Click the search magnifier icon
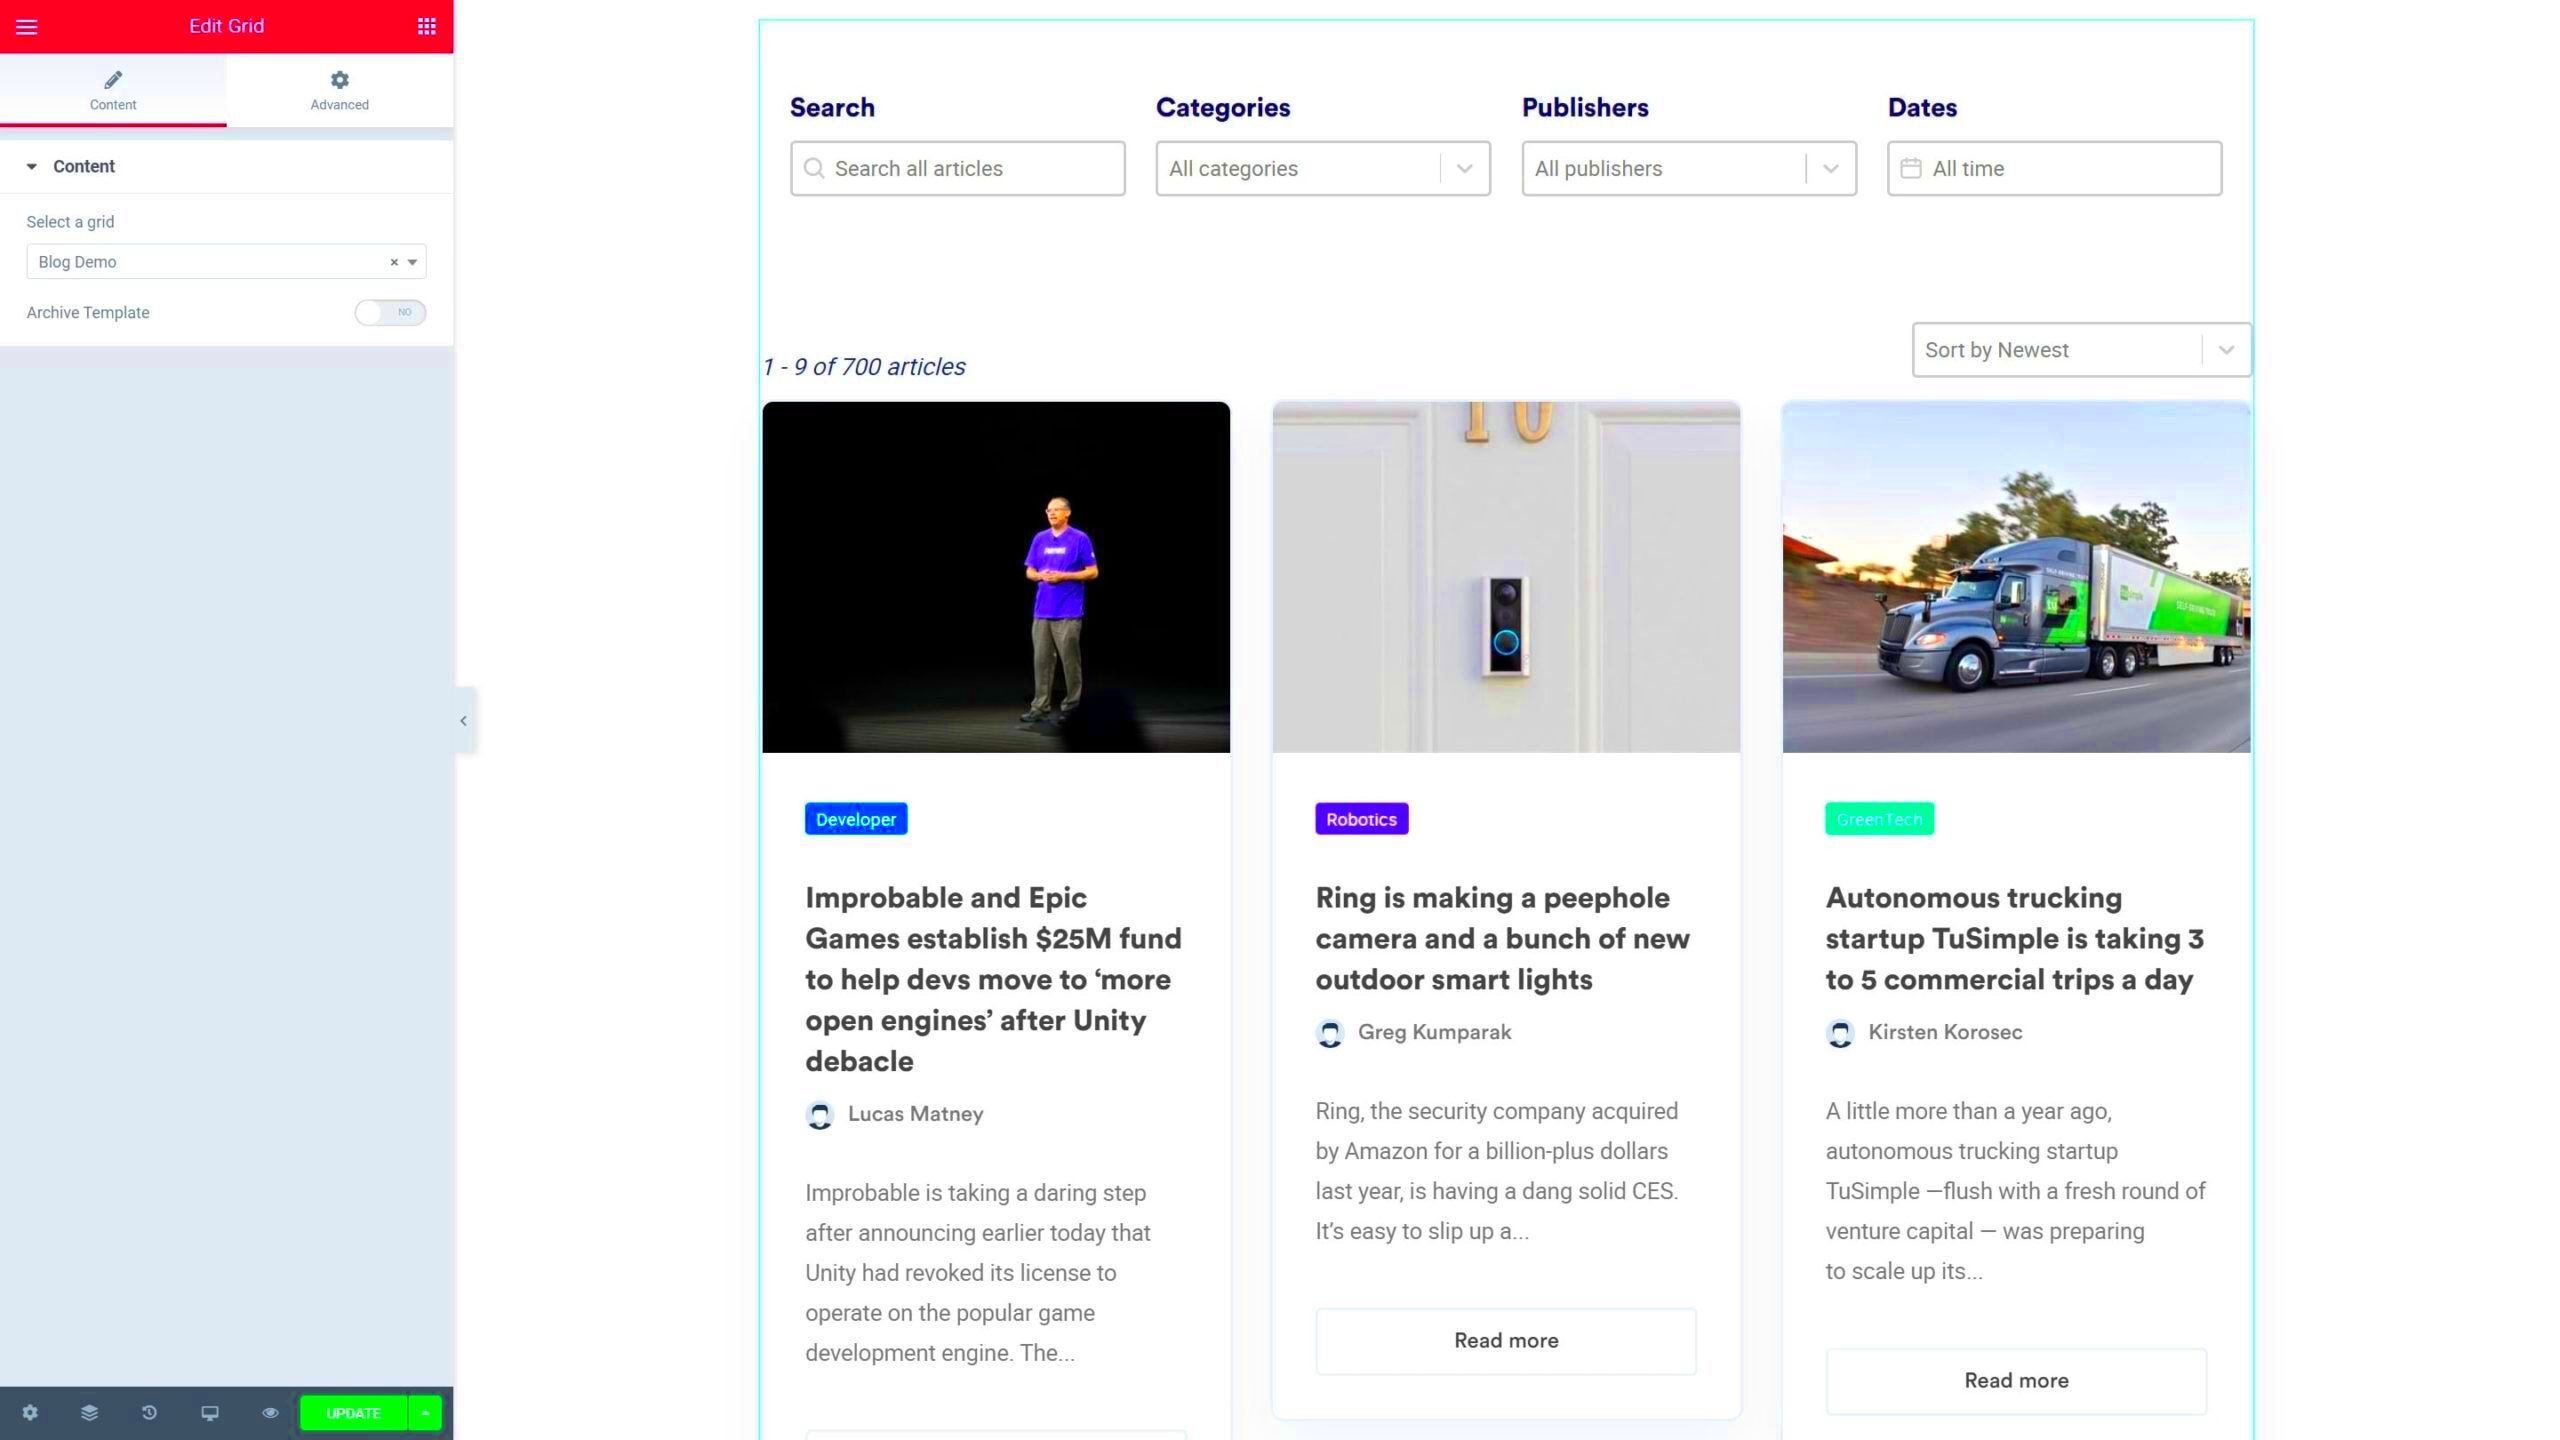Screen dimensions: 2560x1440 coord(814,167)
